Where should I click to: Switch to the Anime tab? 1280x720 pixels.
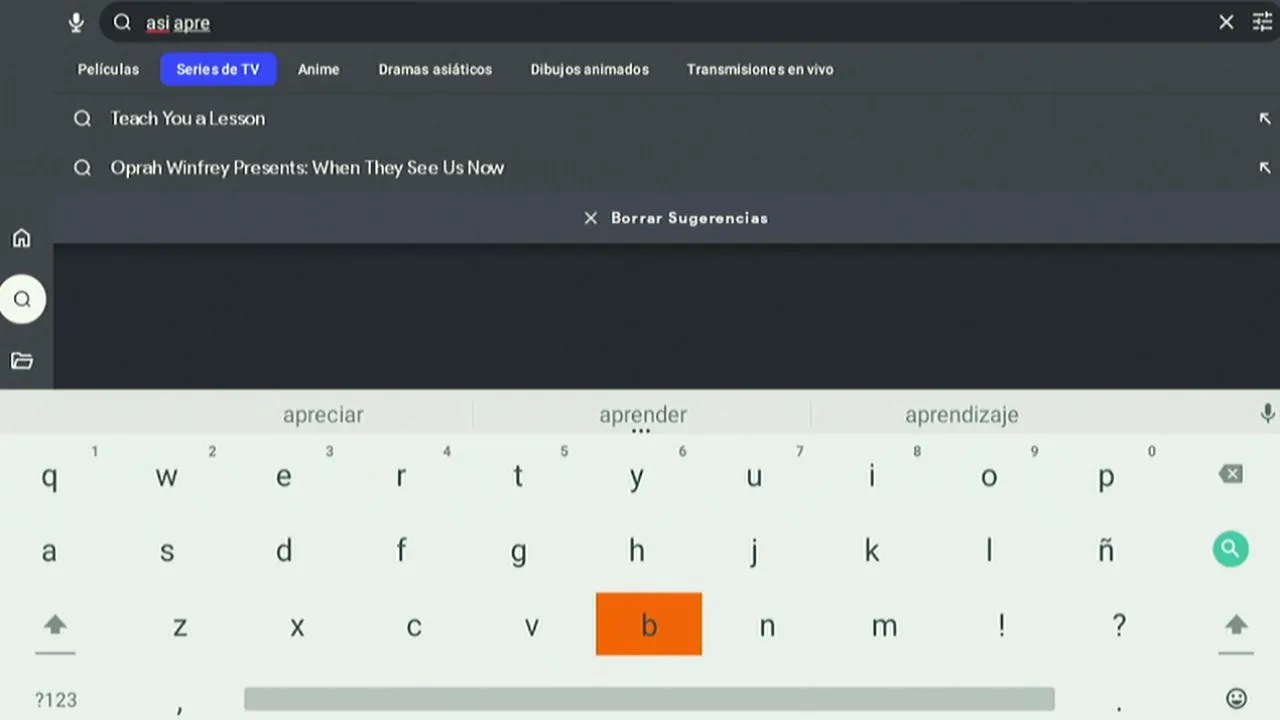coord(319,69)
